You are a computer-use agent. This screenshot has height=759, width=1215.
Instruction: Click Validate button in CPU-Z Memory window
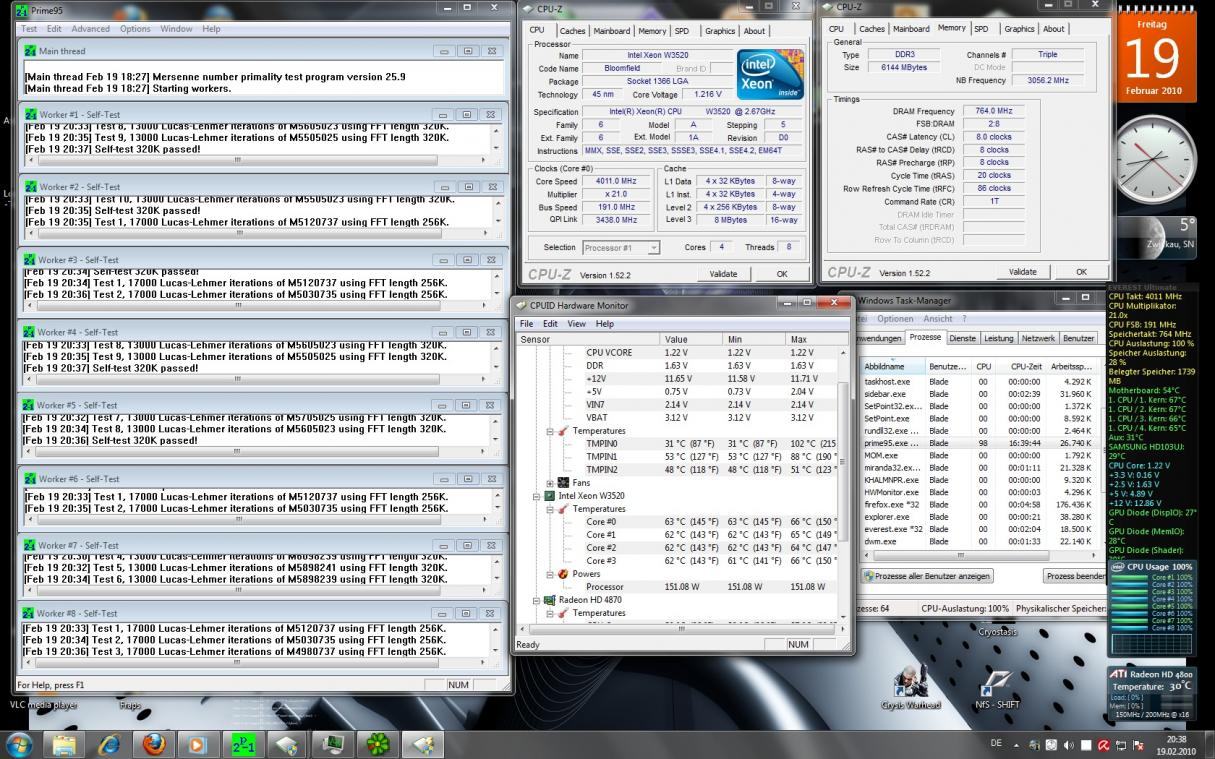[1023, 272]
